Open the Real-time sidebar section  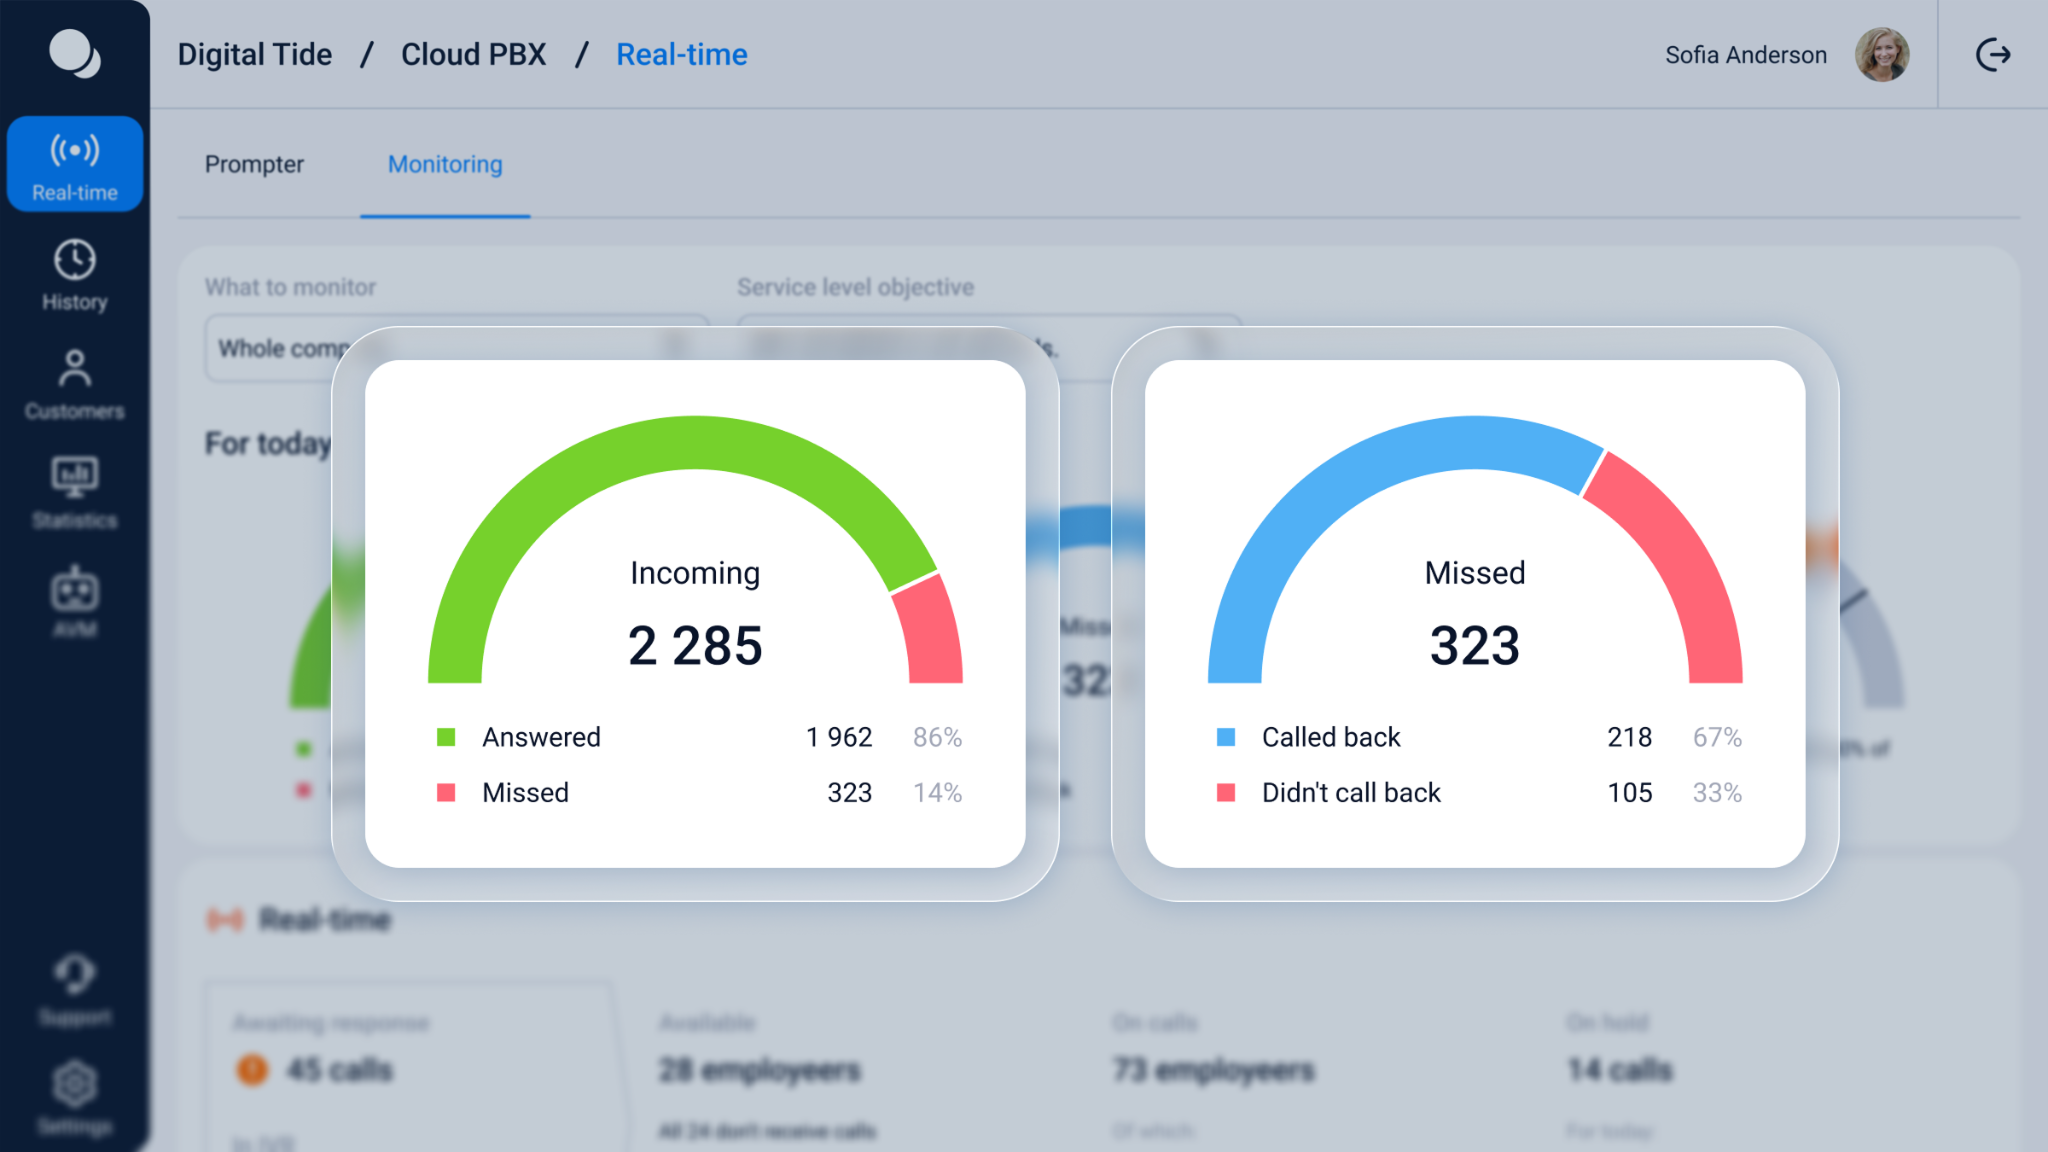pyautogui.click(x=75, y=164)
